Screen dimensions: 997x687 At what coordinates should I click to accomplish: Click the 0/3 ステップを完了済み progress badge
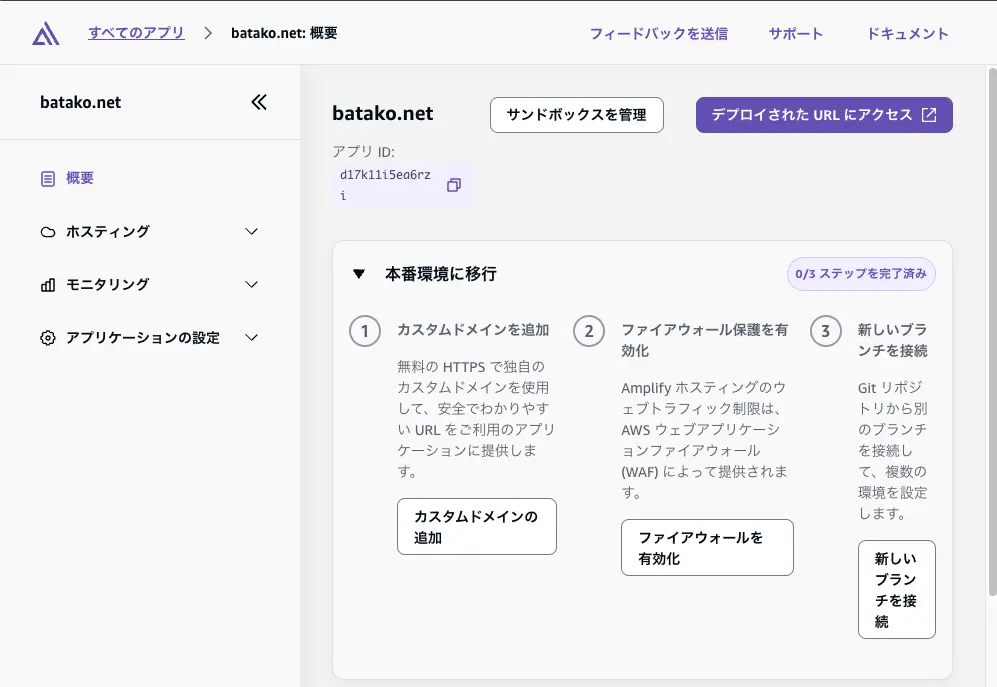860,273
